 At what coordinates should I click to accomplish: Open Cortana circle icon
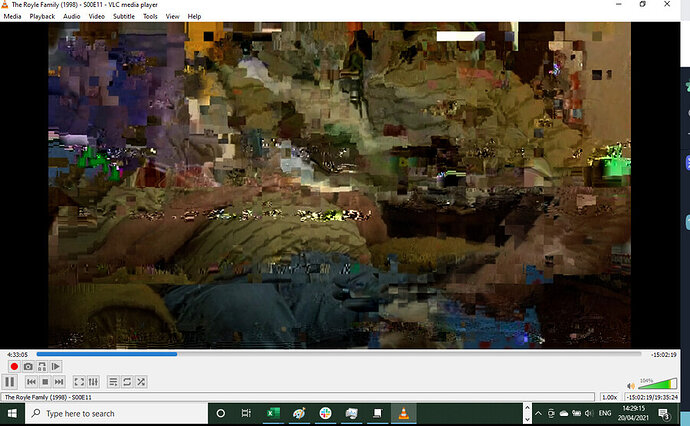[x=221, y=413]
